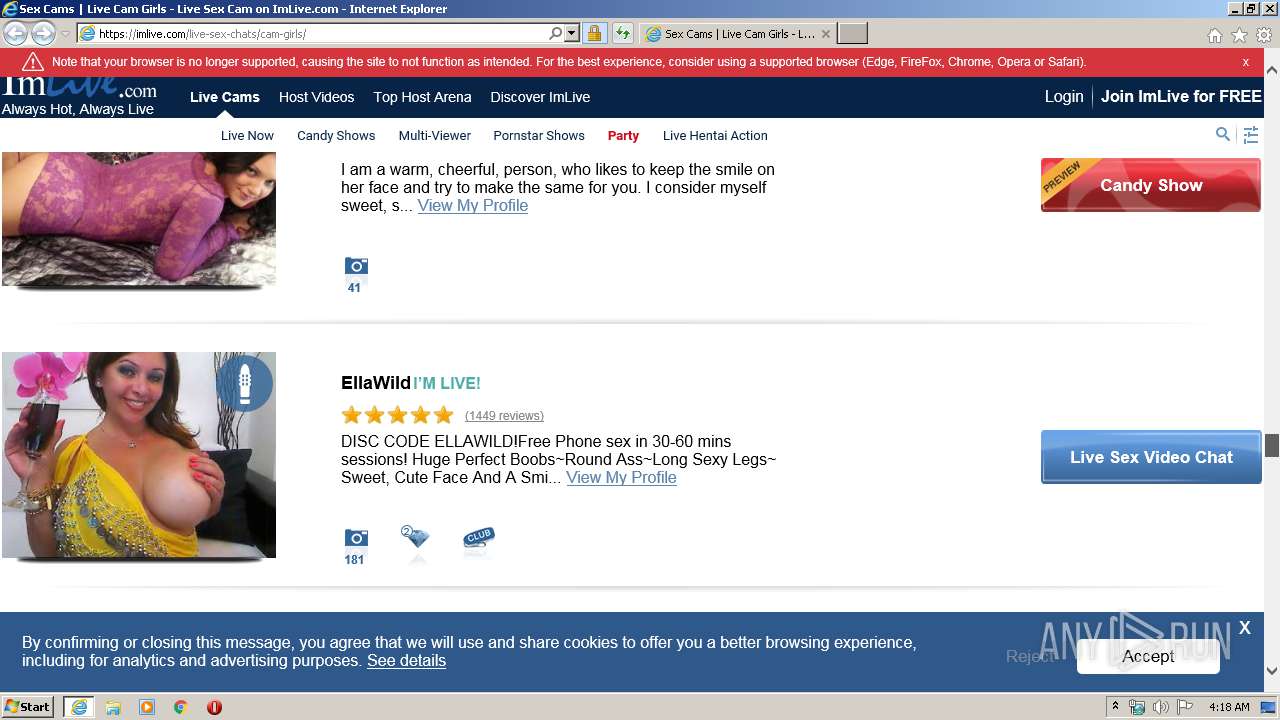
Task: Open the EllaWild host name
Action: click(376, 383)
